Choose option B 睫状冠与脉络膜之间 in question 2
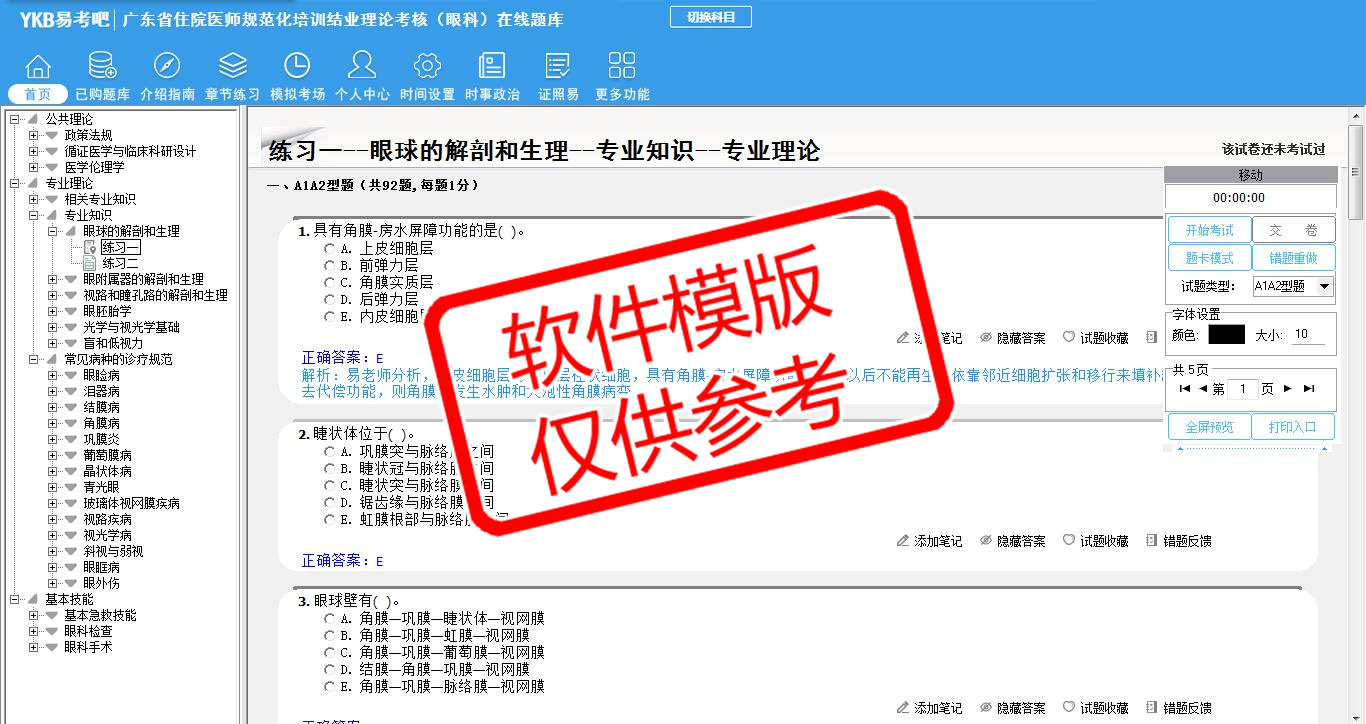This screenshot has width=1366, height=724. pos(329,469)
